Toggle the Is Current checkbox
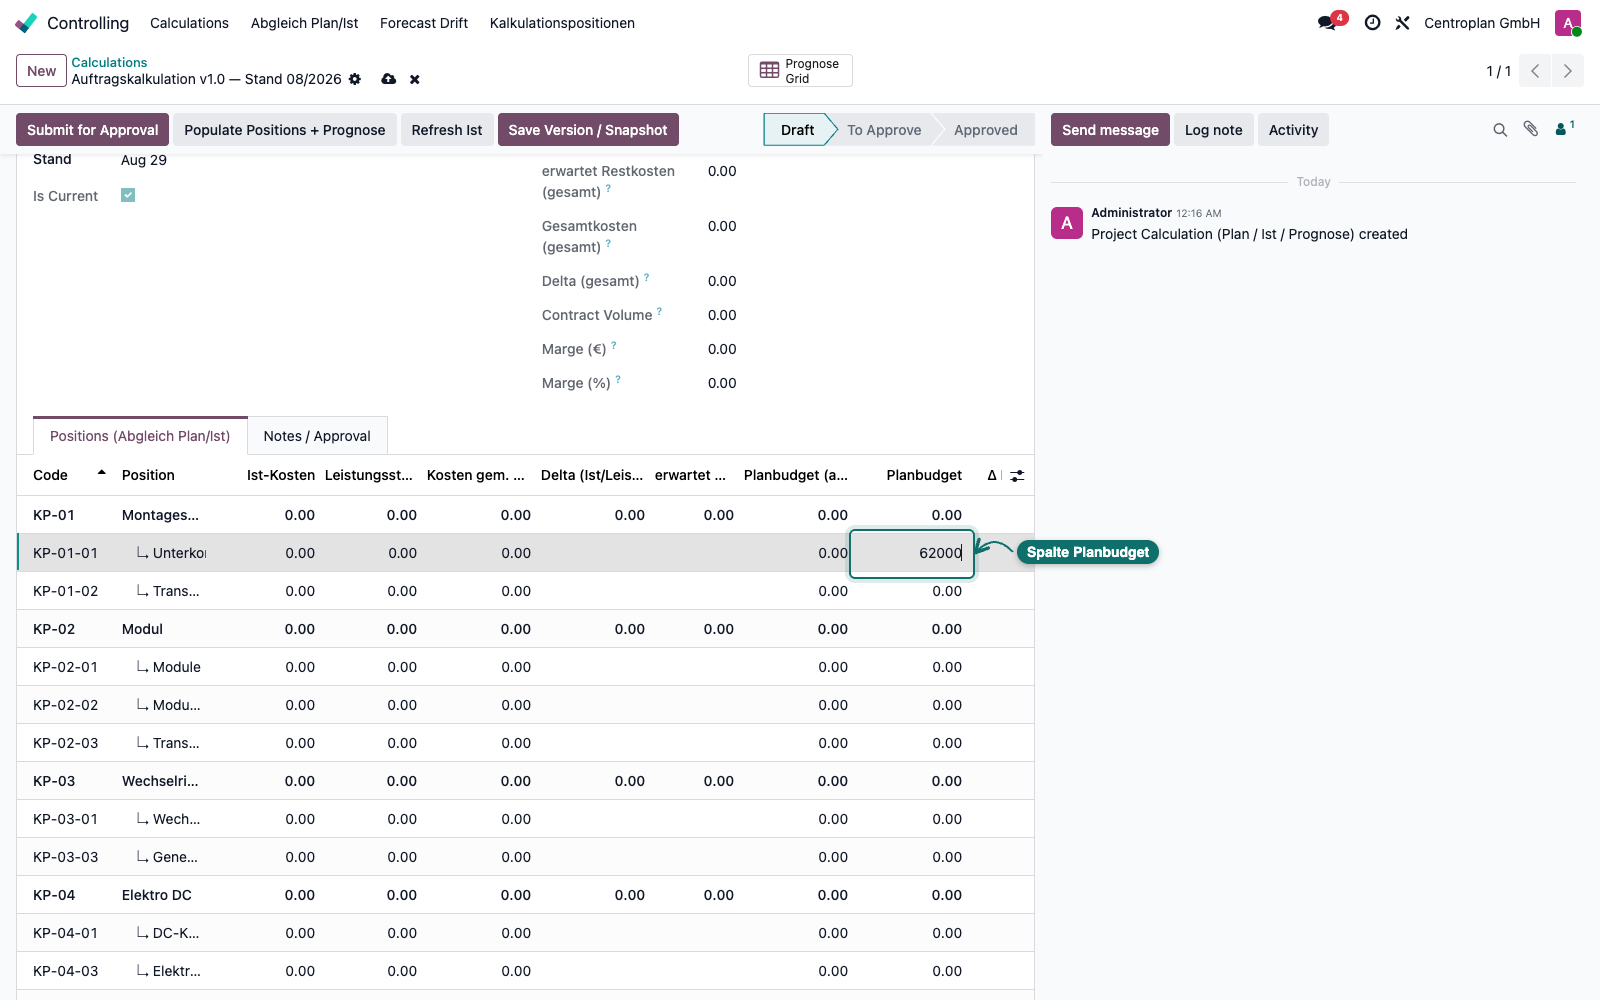1600x1000 pixels. pos(128,195)
